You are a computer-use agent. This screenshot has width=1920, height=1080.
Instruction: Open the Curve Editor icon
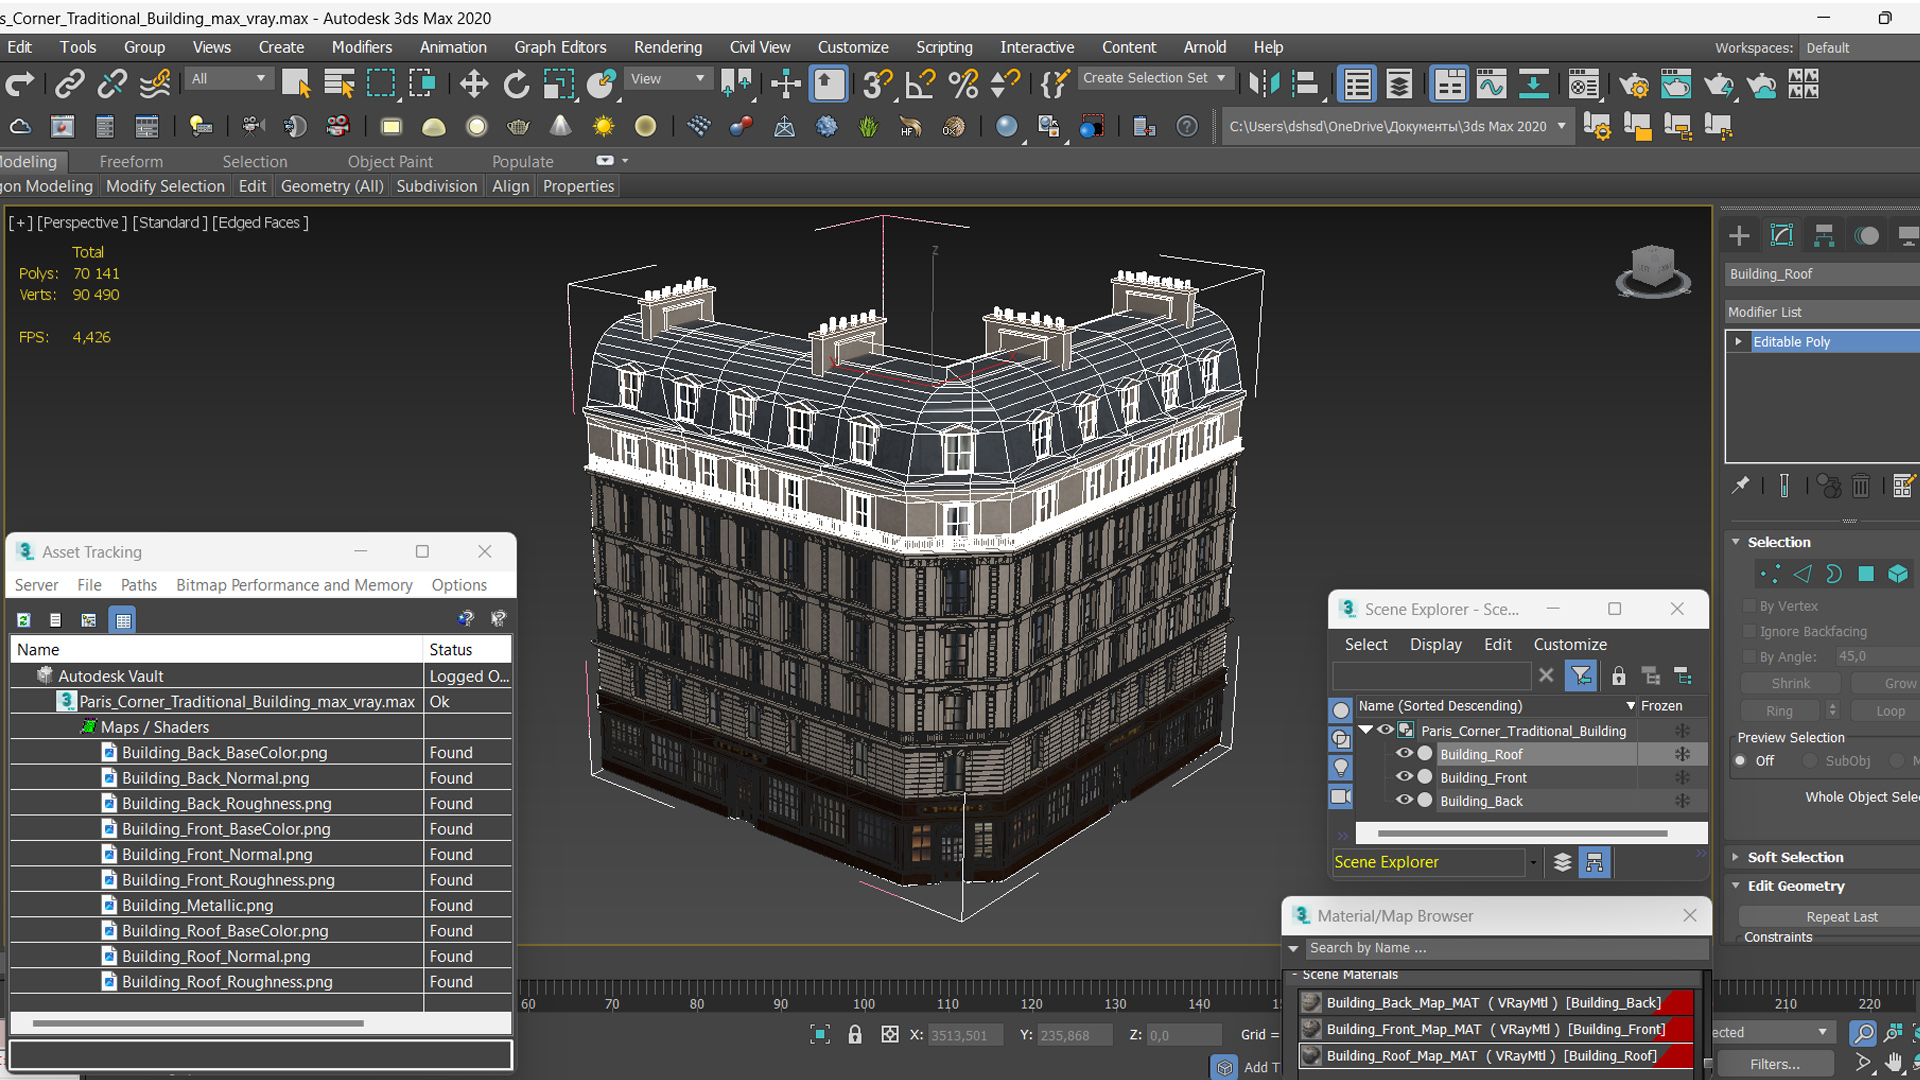click(x=1491, y=85)
